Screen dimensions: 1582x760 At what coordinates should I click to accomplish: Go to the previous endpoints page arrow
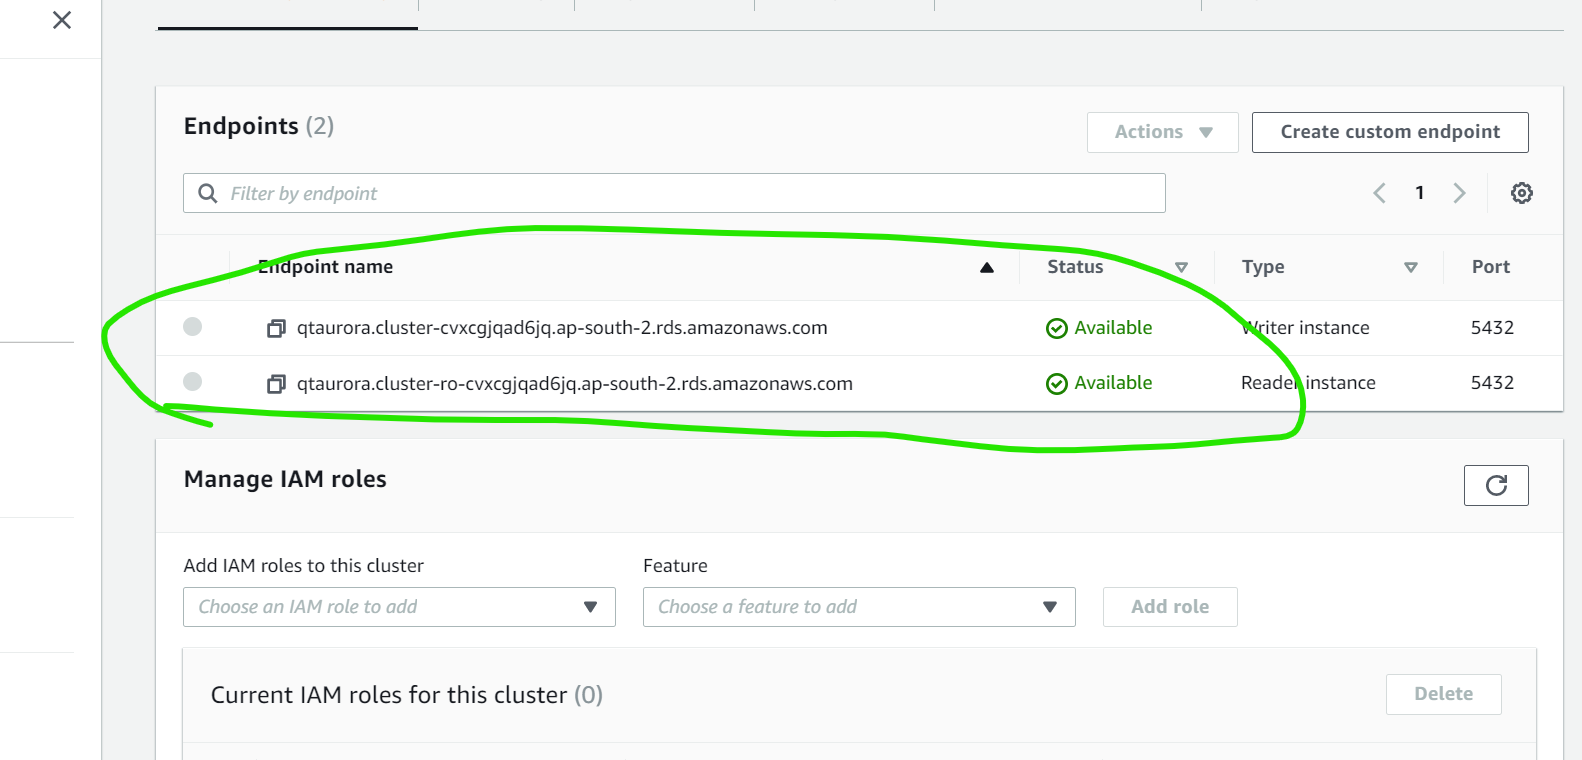coord(1379,193)
